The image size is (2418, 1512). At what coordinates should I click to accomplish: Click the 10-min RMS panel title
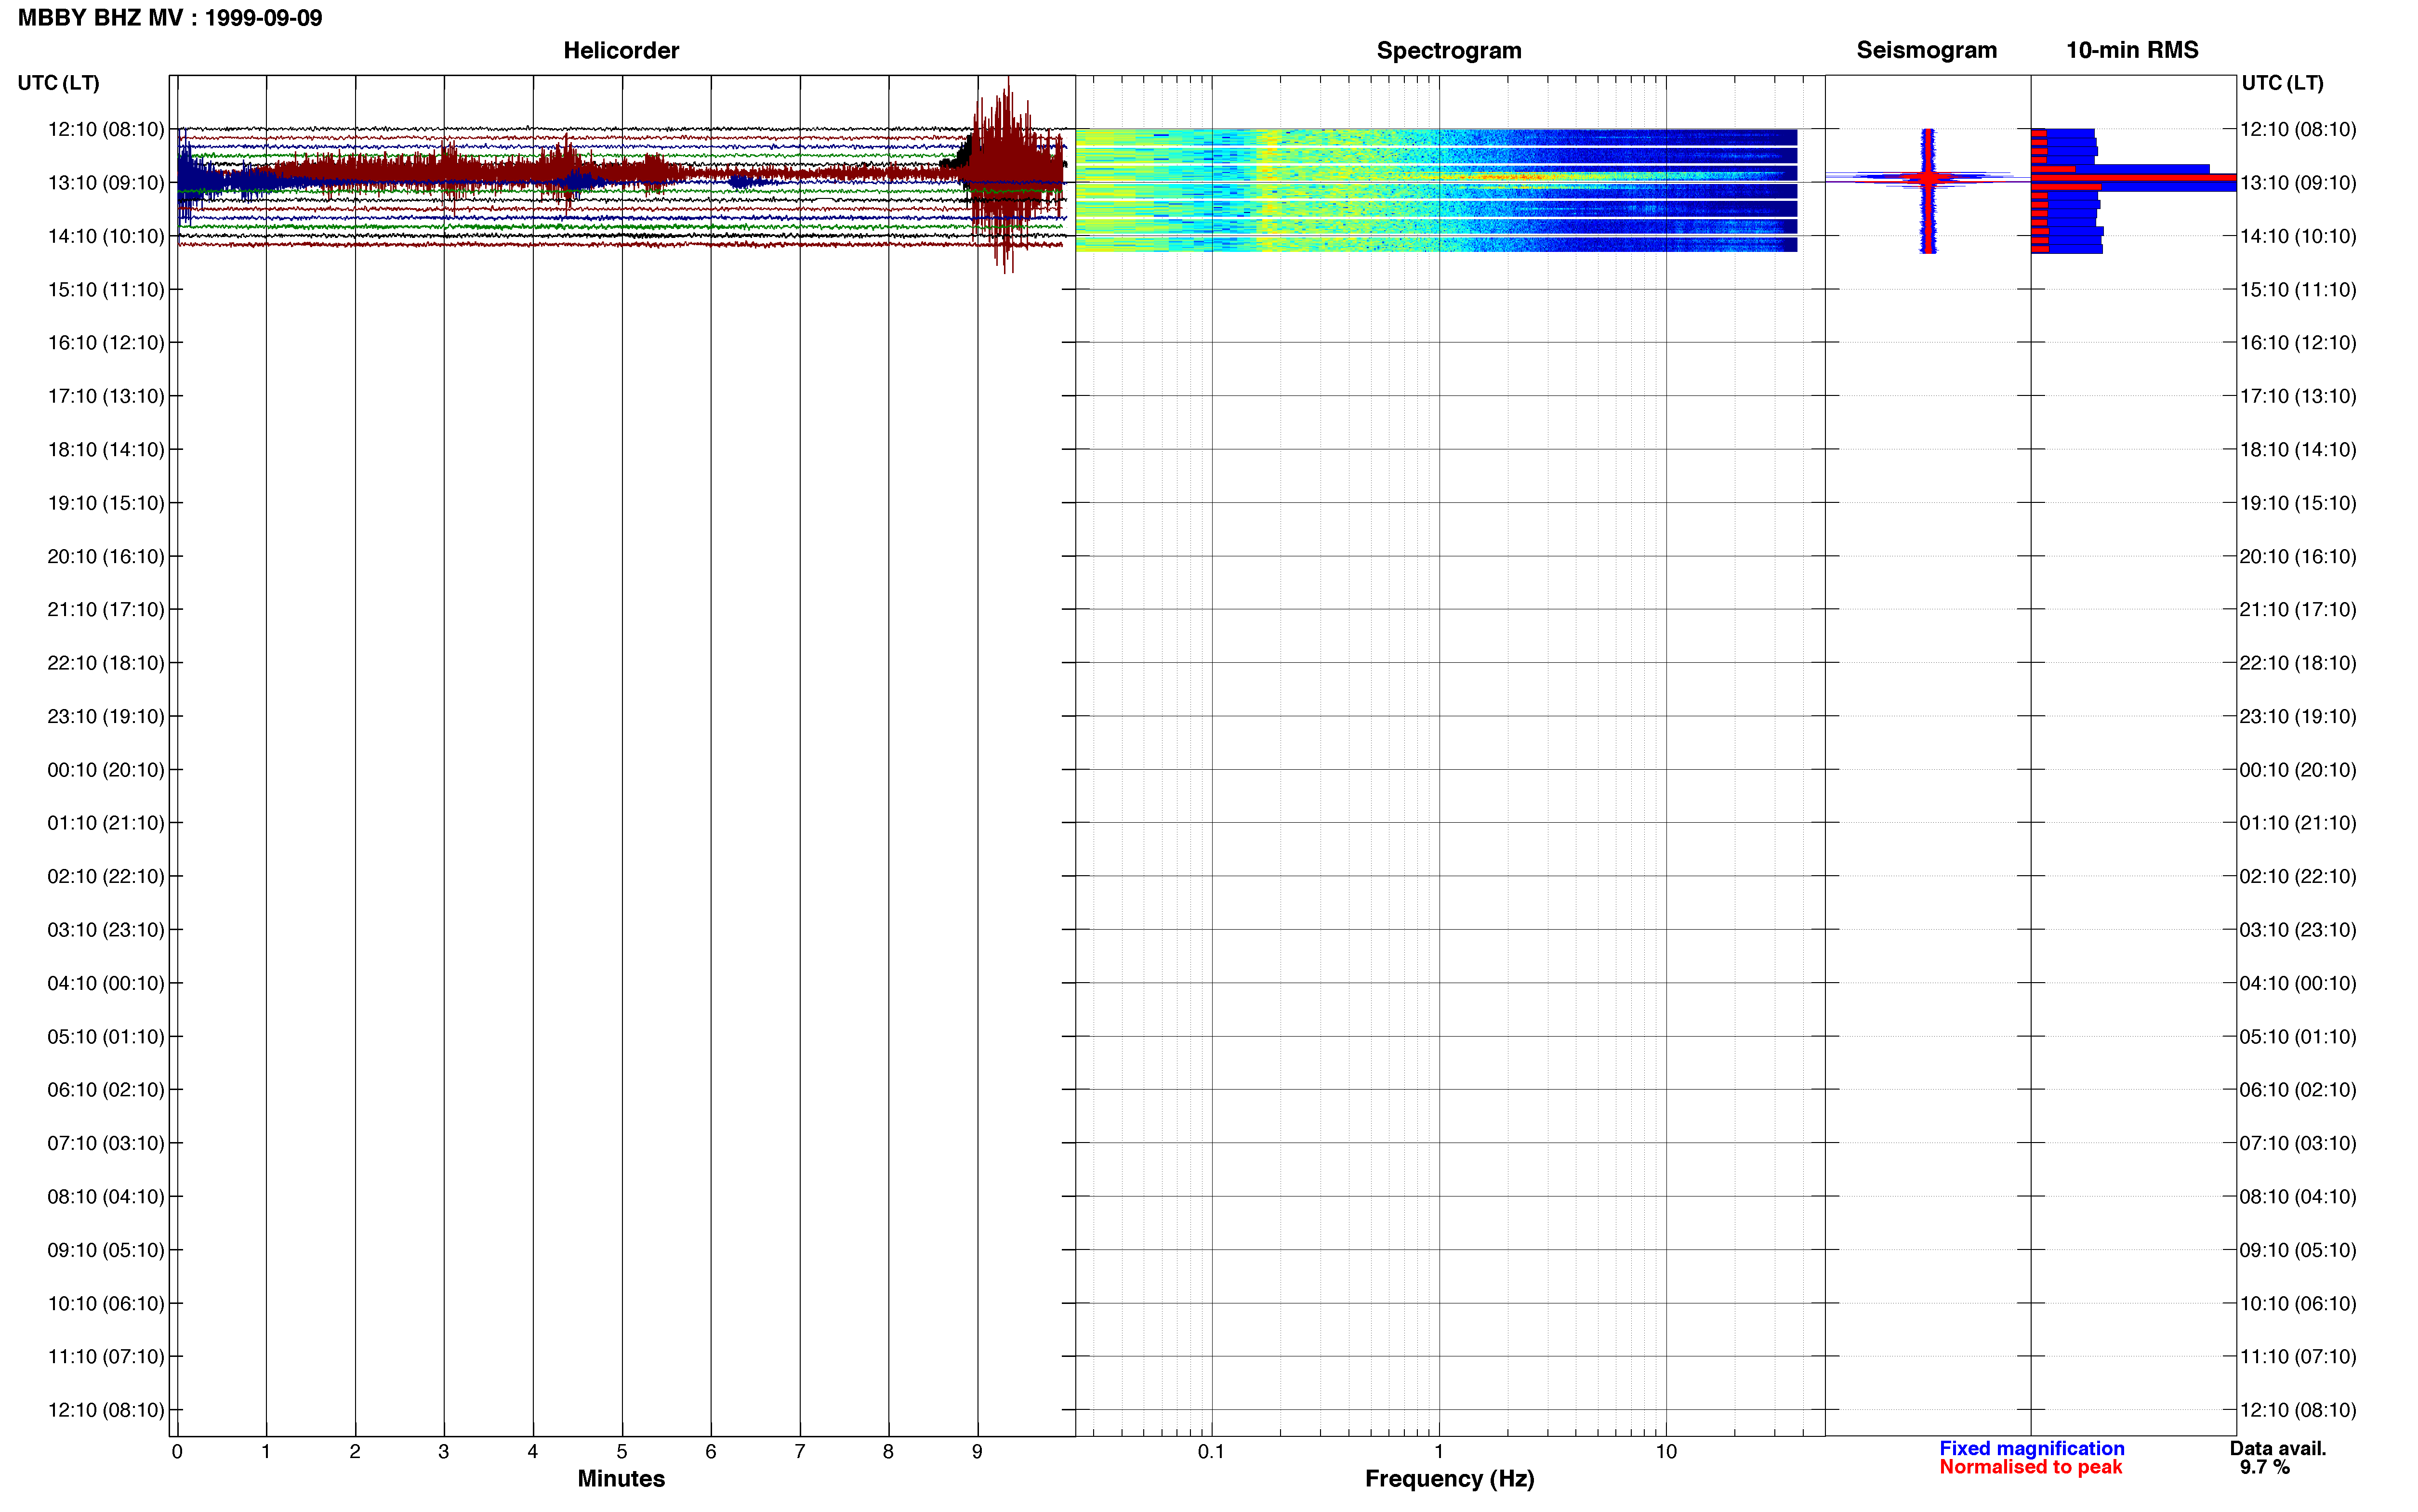(x=2132, y=50)
